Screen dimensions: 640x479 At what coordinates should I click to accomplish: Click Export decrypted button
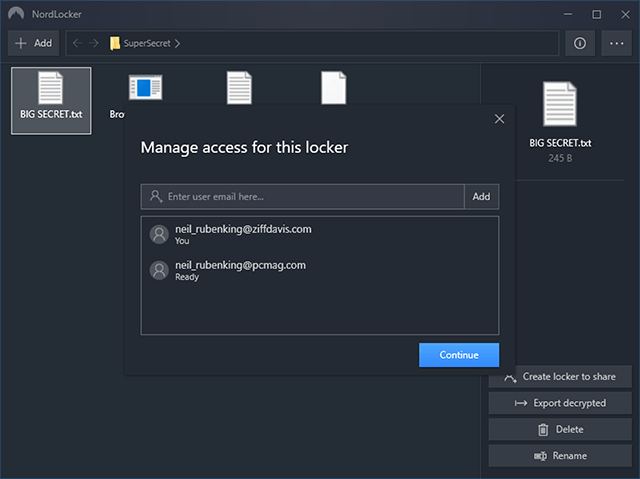click(560, 403)
